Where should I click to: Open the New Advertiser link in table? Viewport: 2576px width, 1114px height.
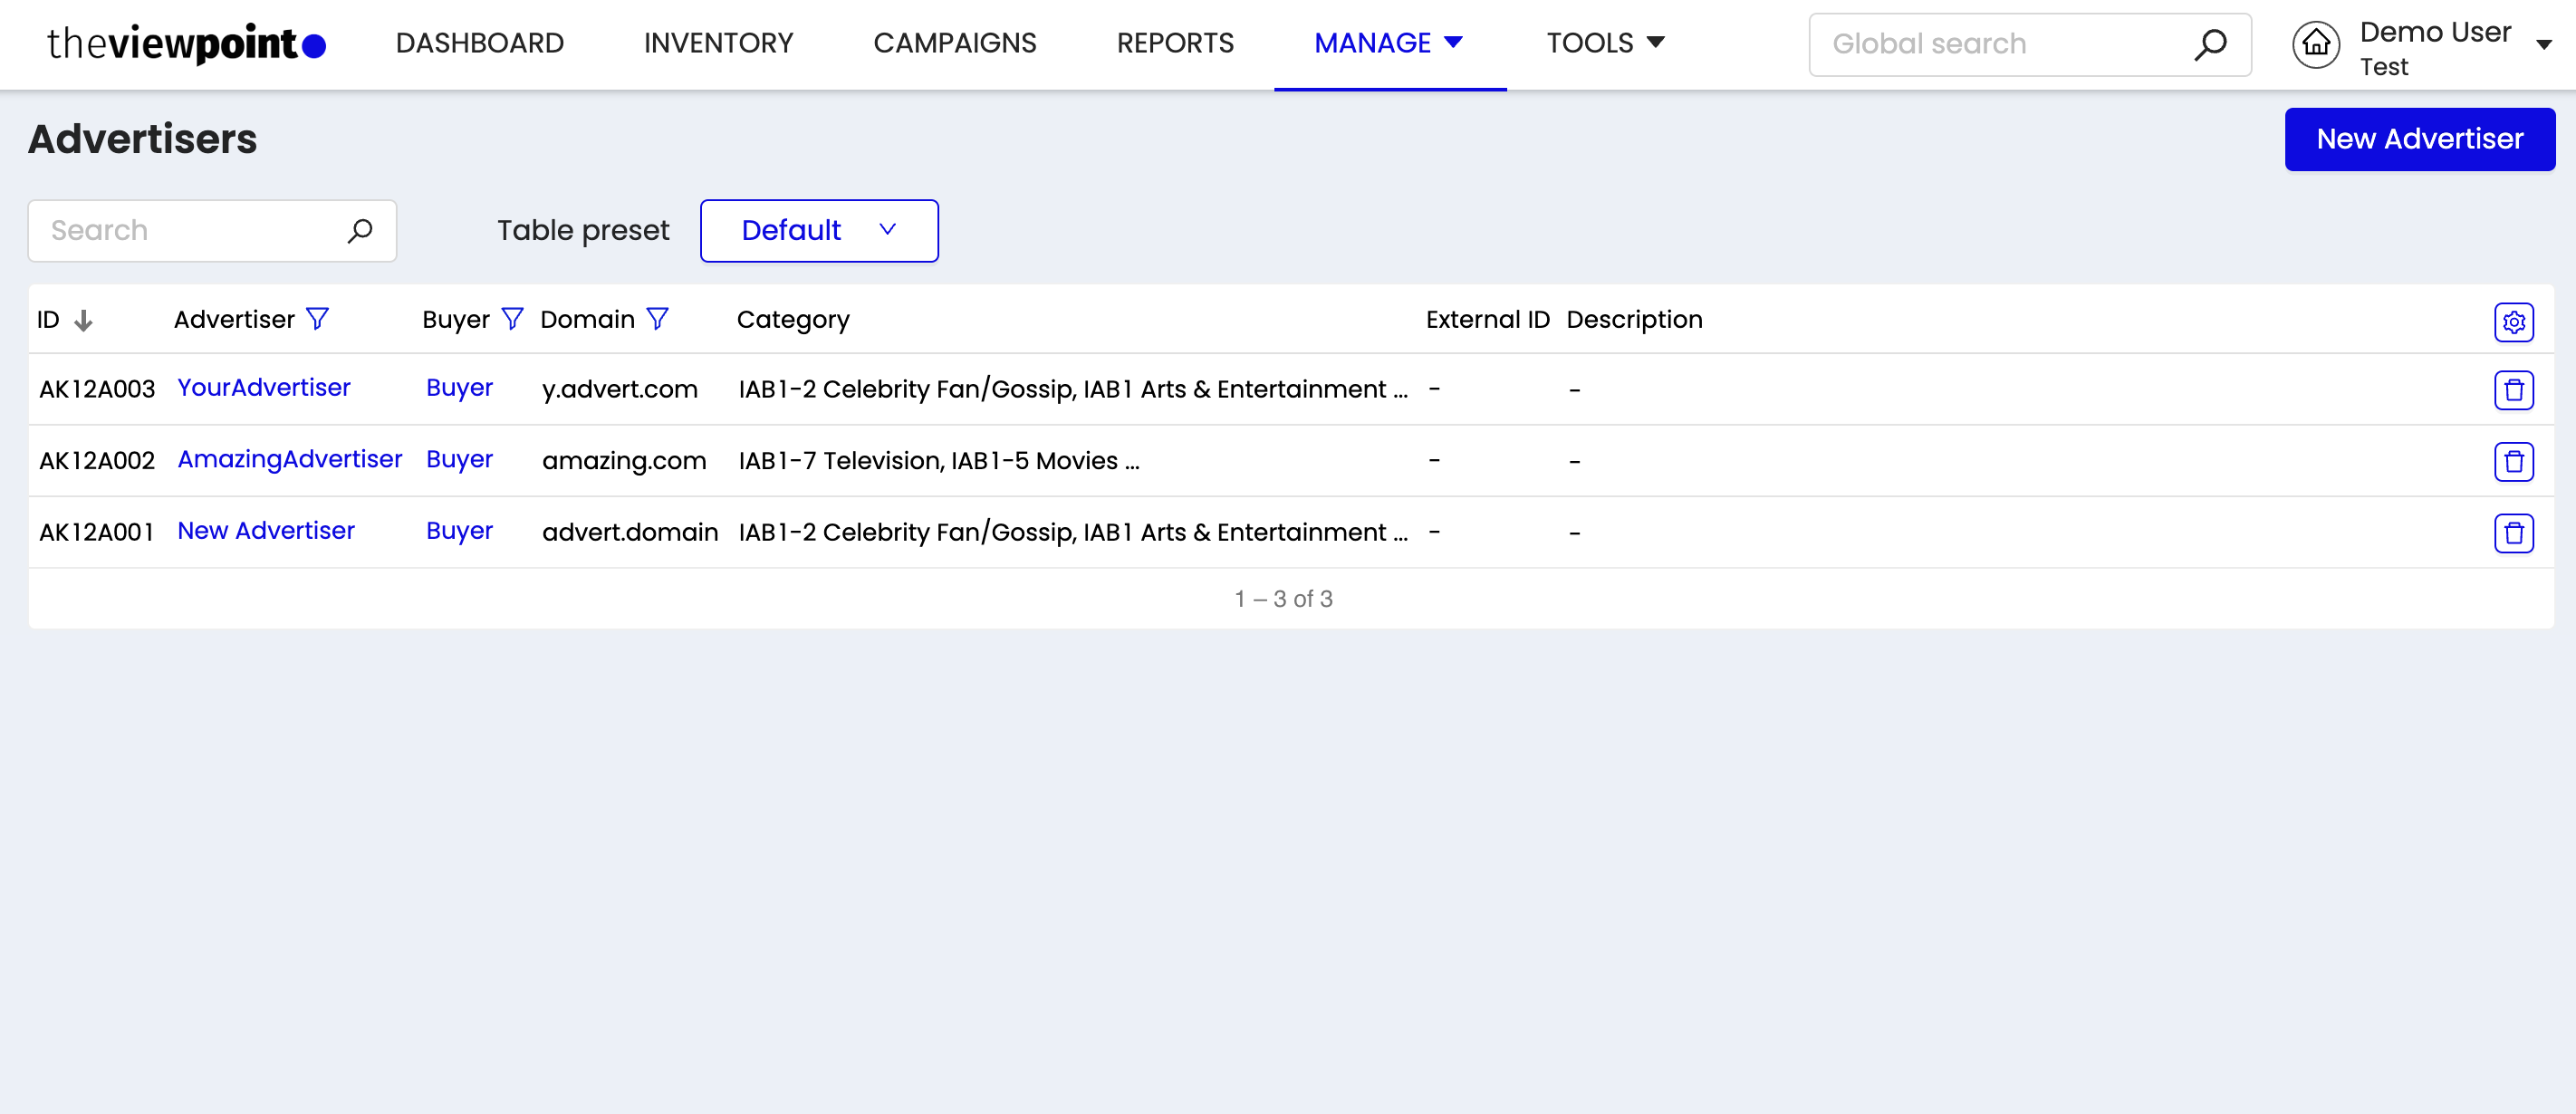[266, 531]
